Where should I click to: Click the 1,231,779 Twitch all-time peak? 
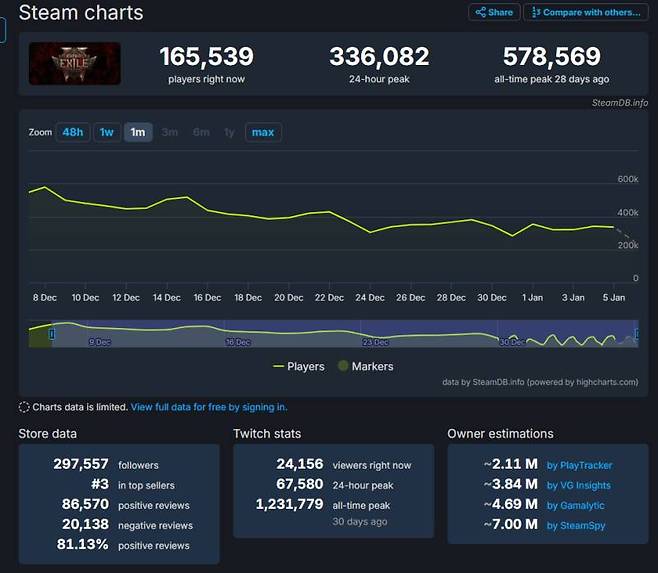290,504
